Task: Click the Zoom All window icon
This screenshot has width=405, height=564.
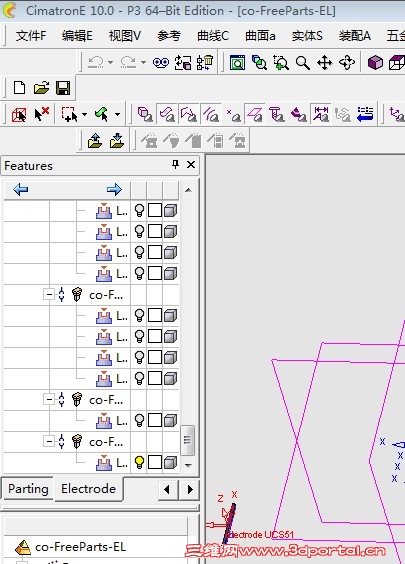Action: 237,63
